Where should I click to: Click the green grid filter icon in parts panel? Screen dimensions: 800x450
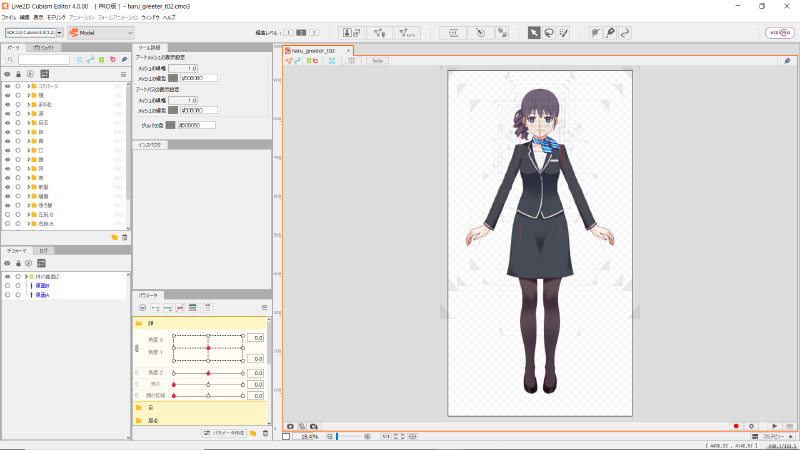click(x=102, y=60)
